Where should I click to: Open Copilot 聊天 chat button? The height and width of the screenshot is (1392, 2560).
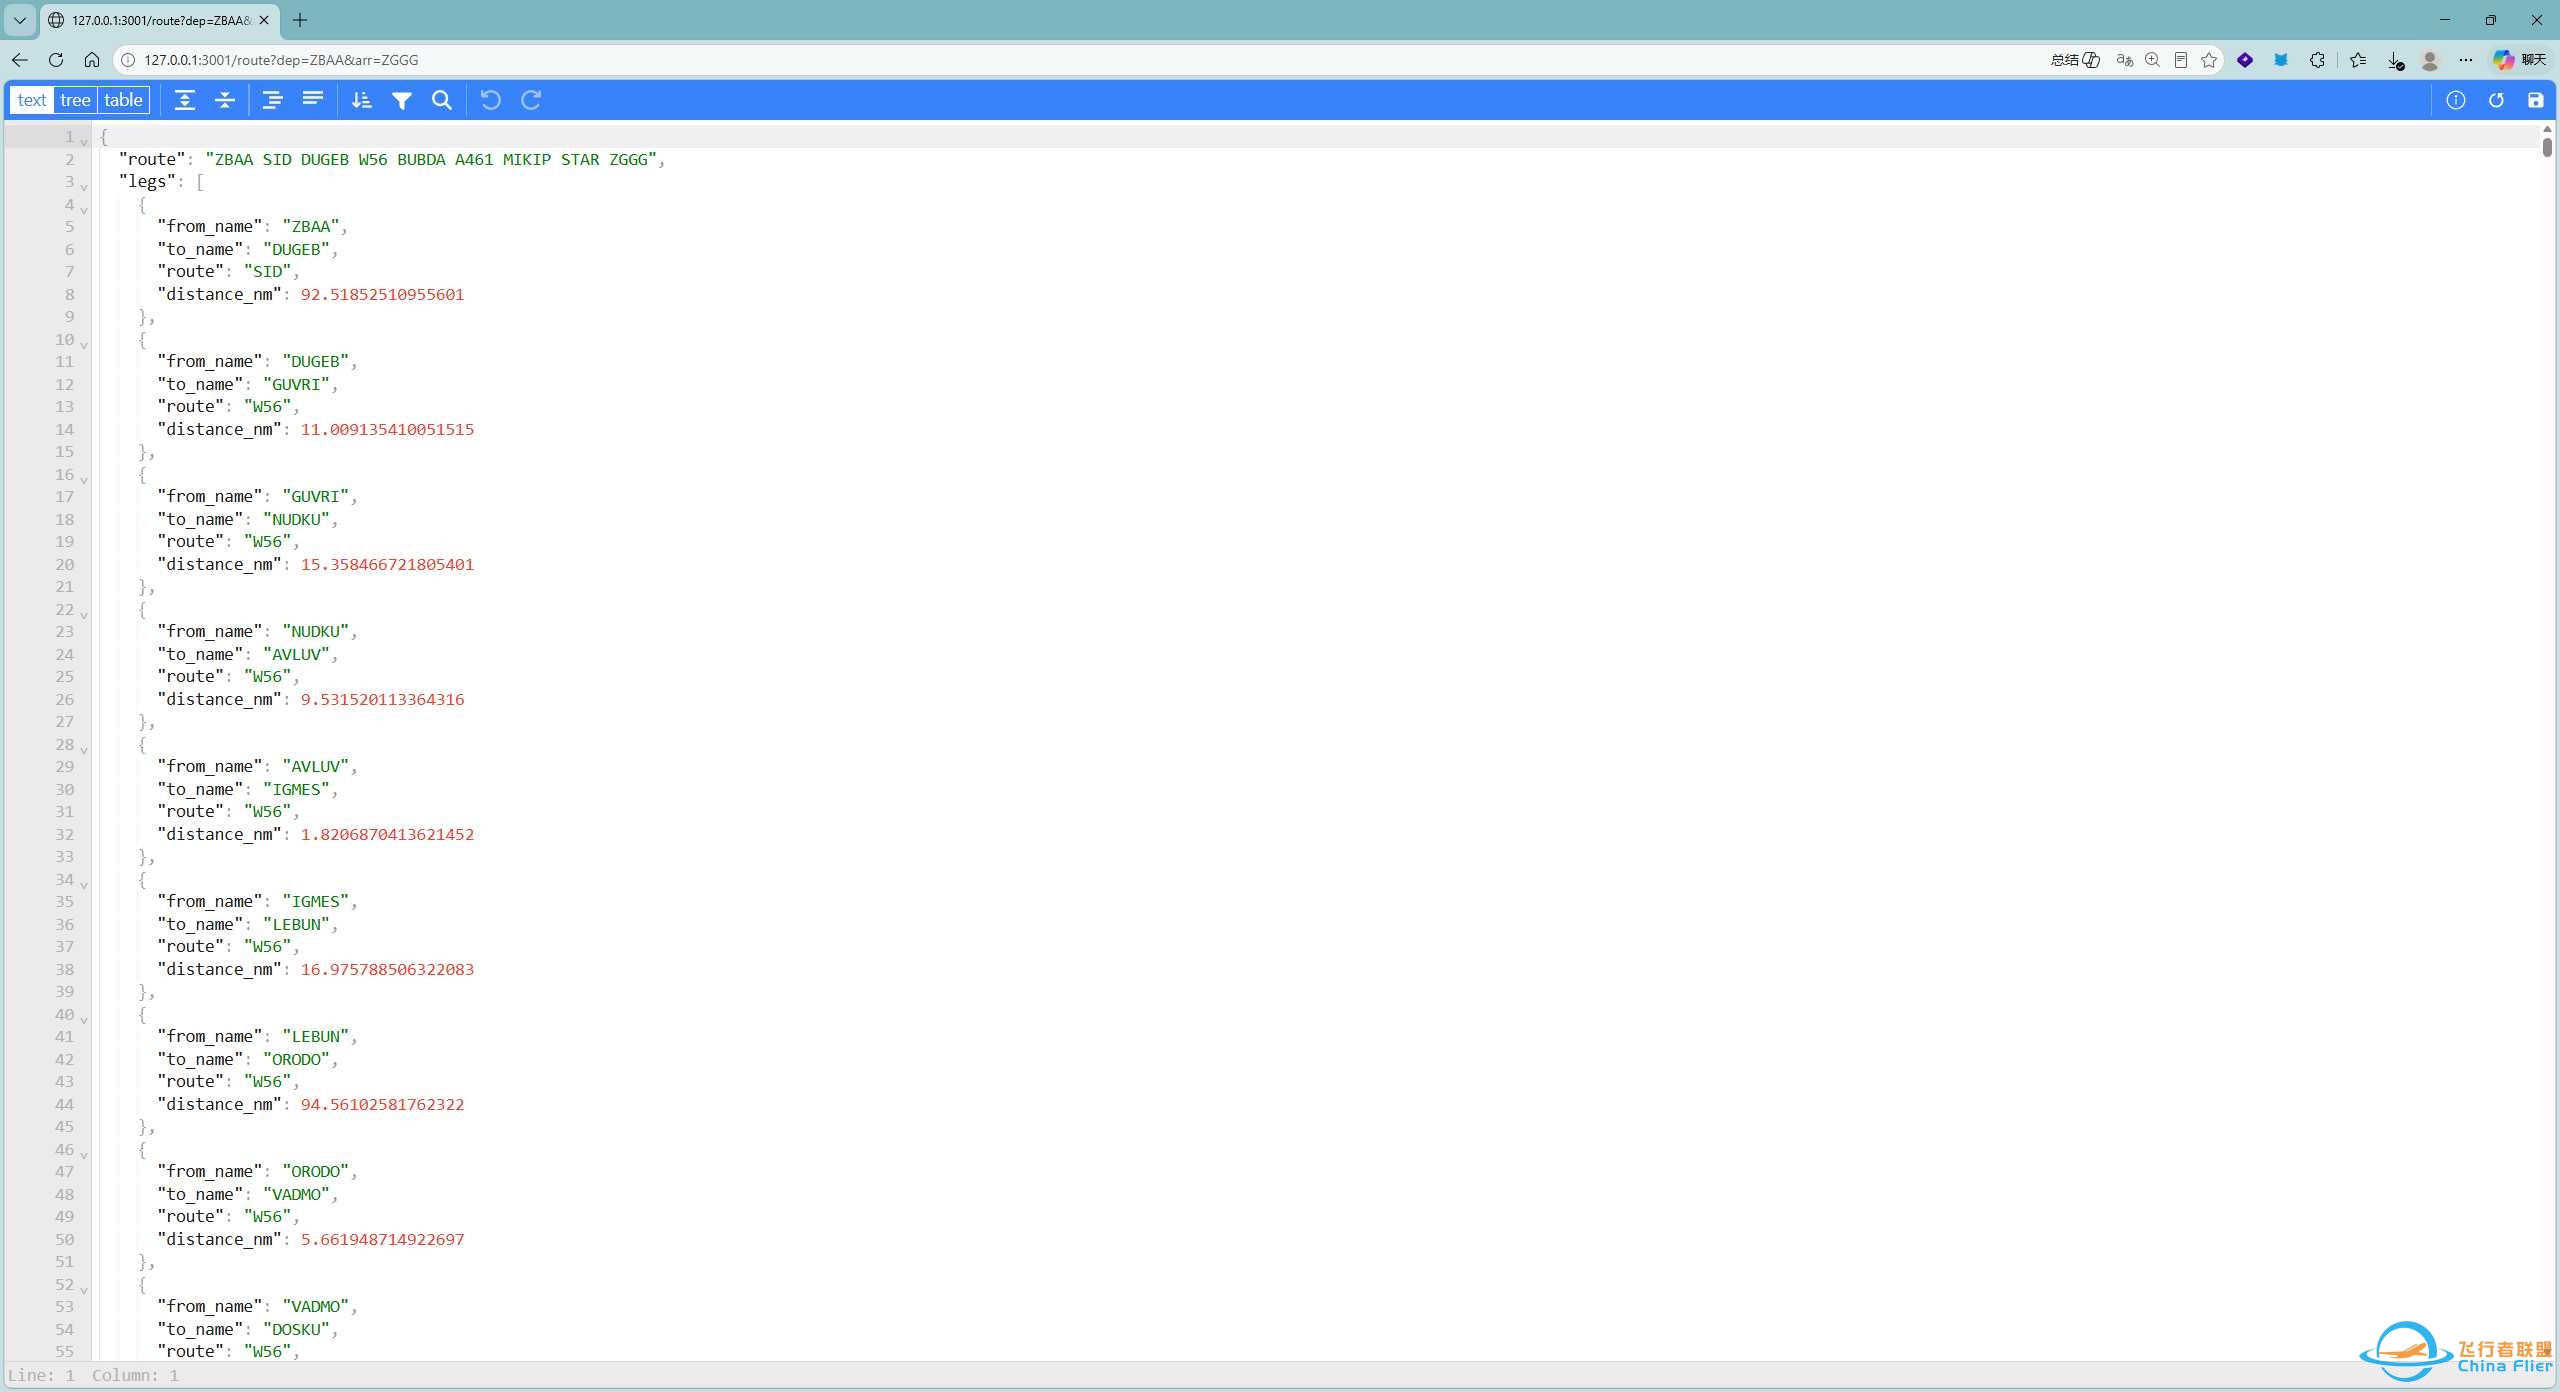[2519, 60]
